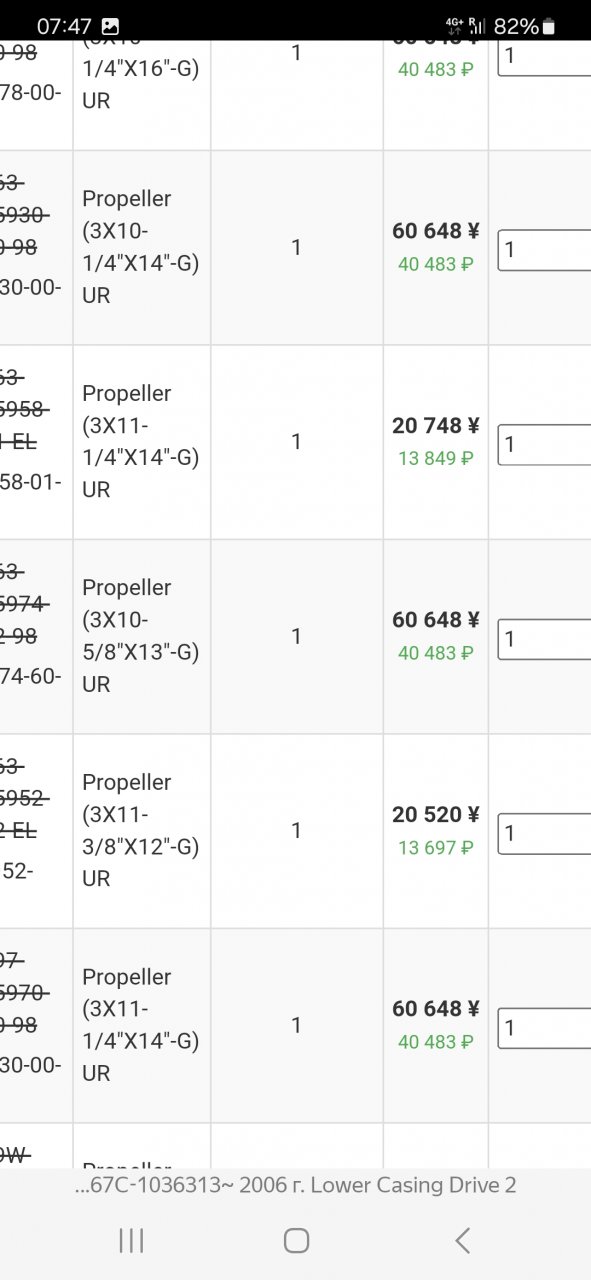Image resolution: width=591 pixels, height=1280 pixels.
Task: Click part number ending 74-60-
Action: click(30, 676)
